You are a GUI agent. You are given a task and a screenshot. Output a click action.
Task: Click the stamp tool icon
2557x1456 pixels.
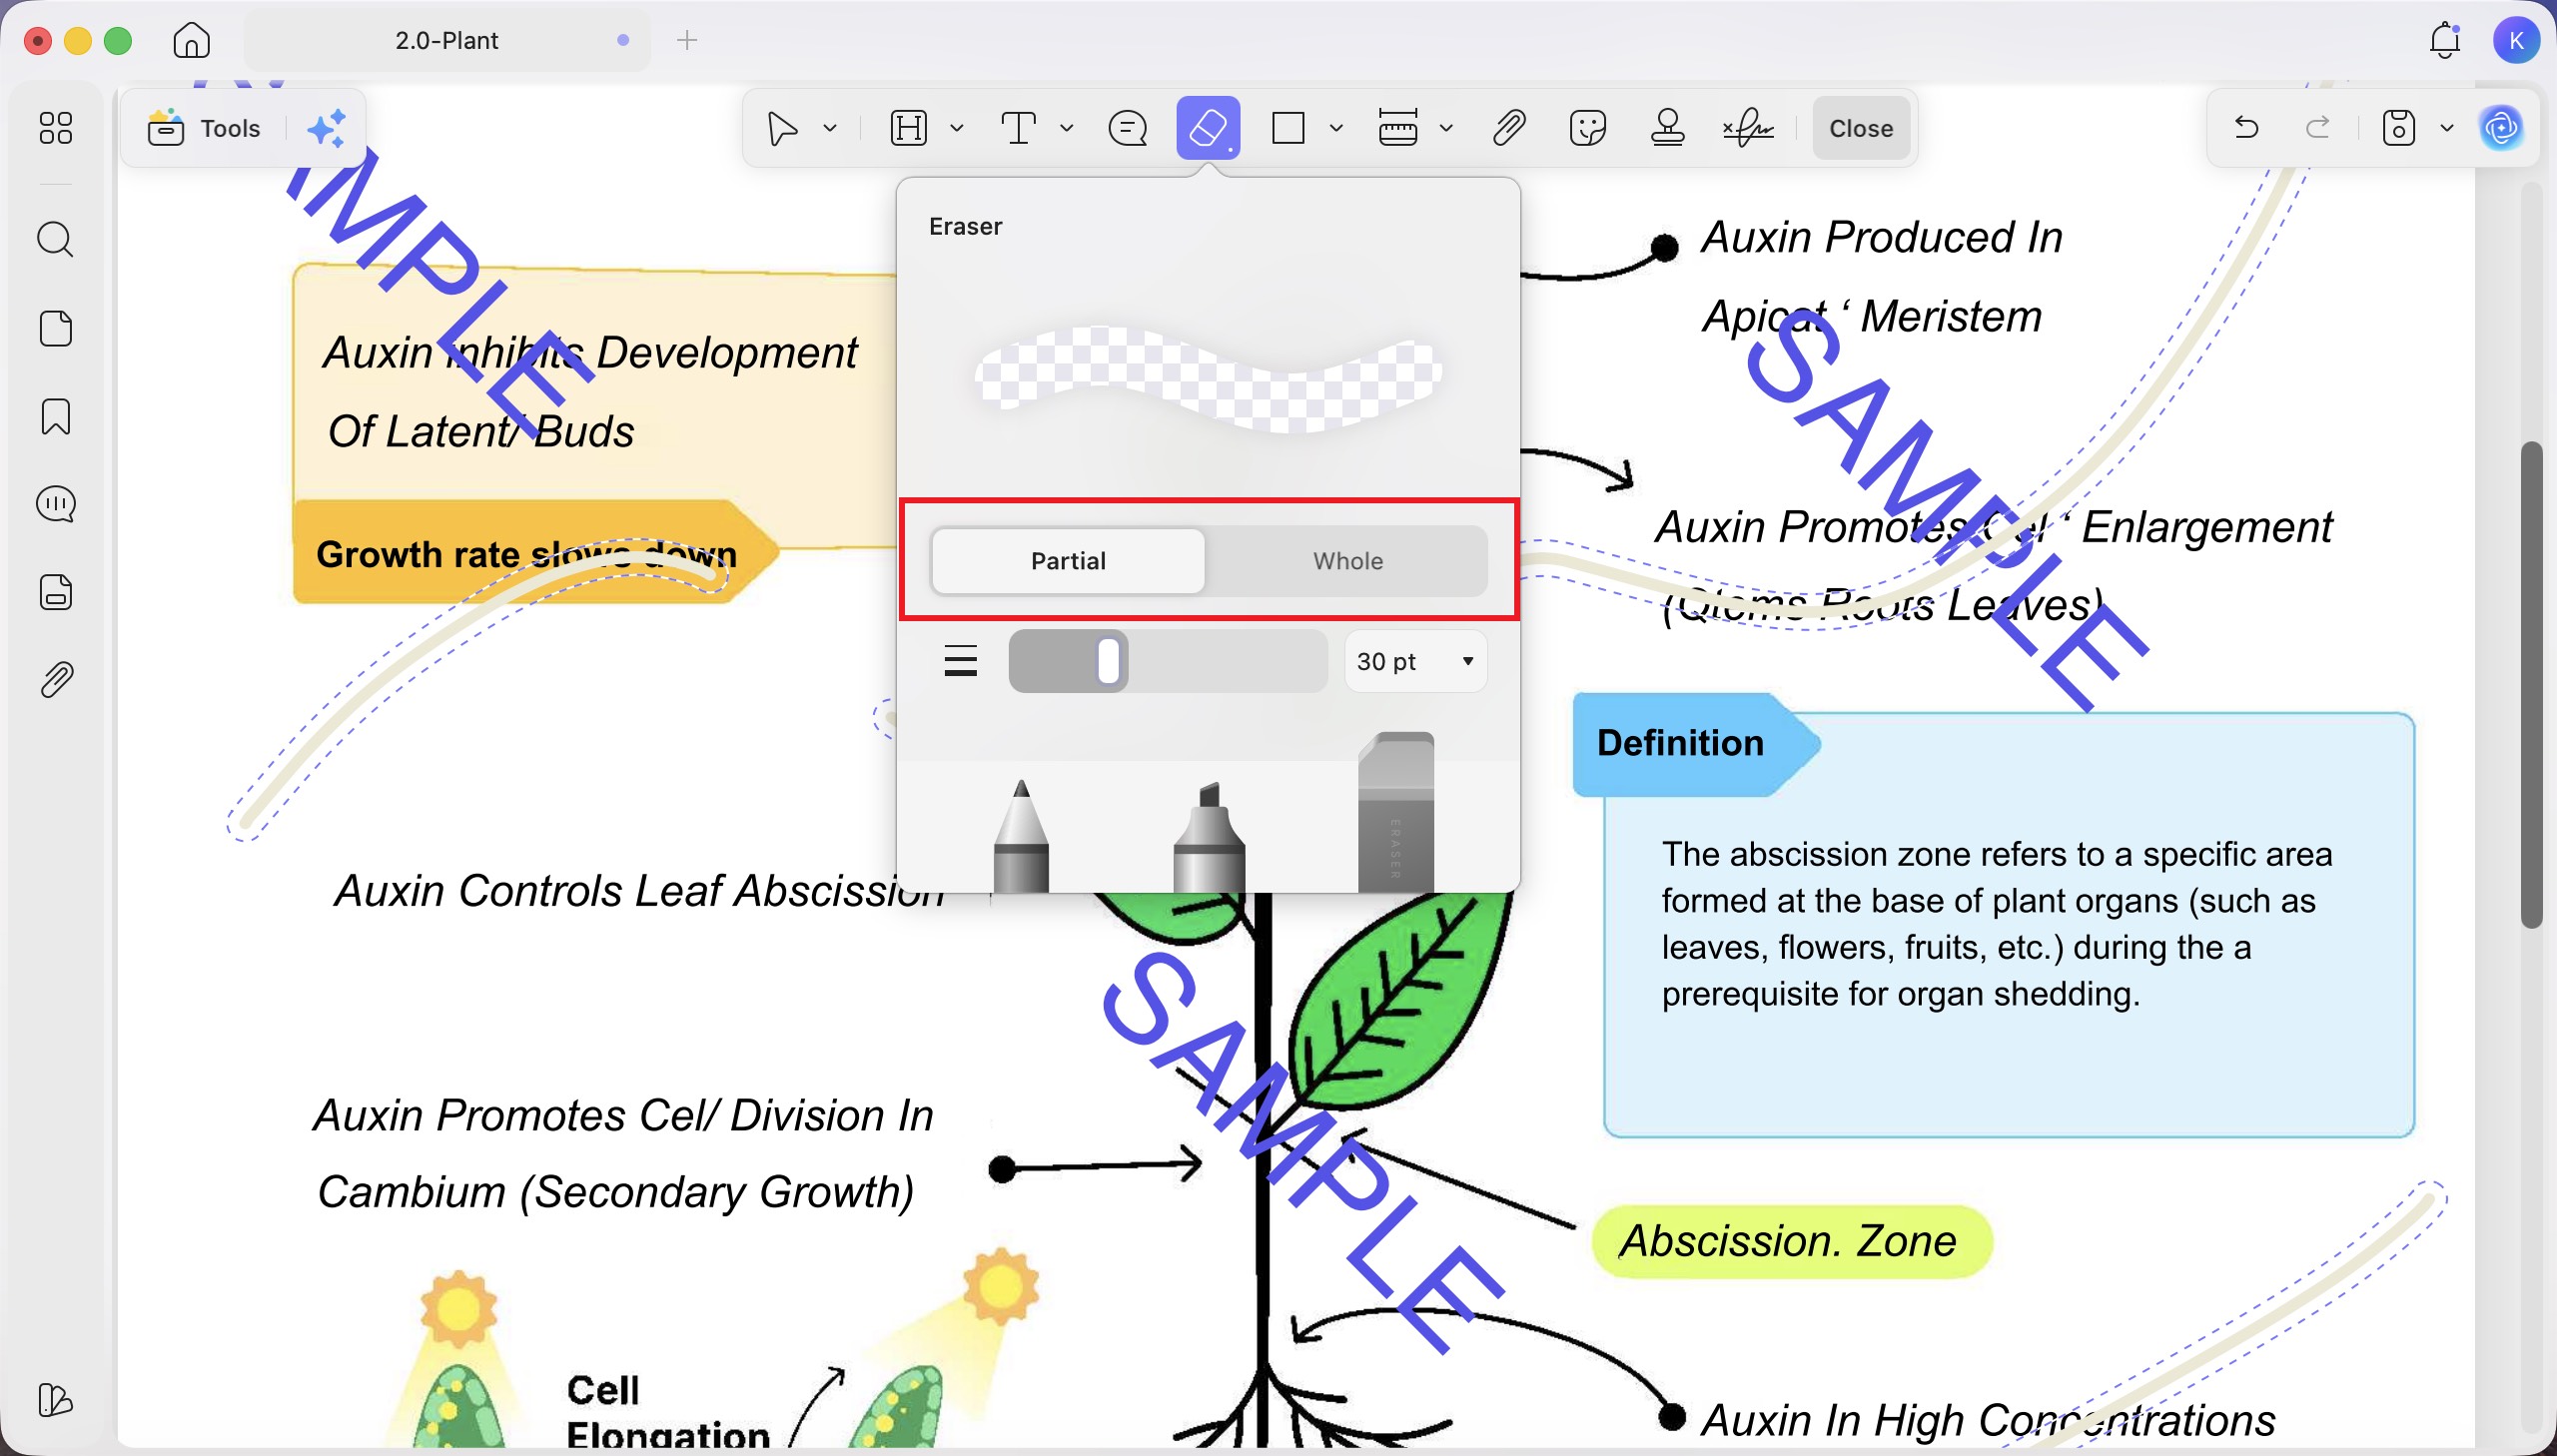tap(1667, 128)
